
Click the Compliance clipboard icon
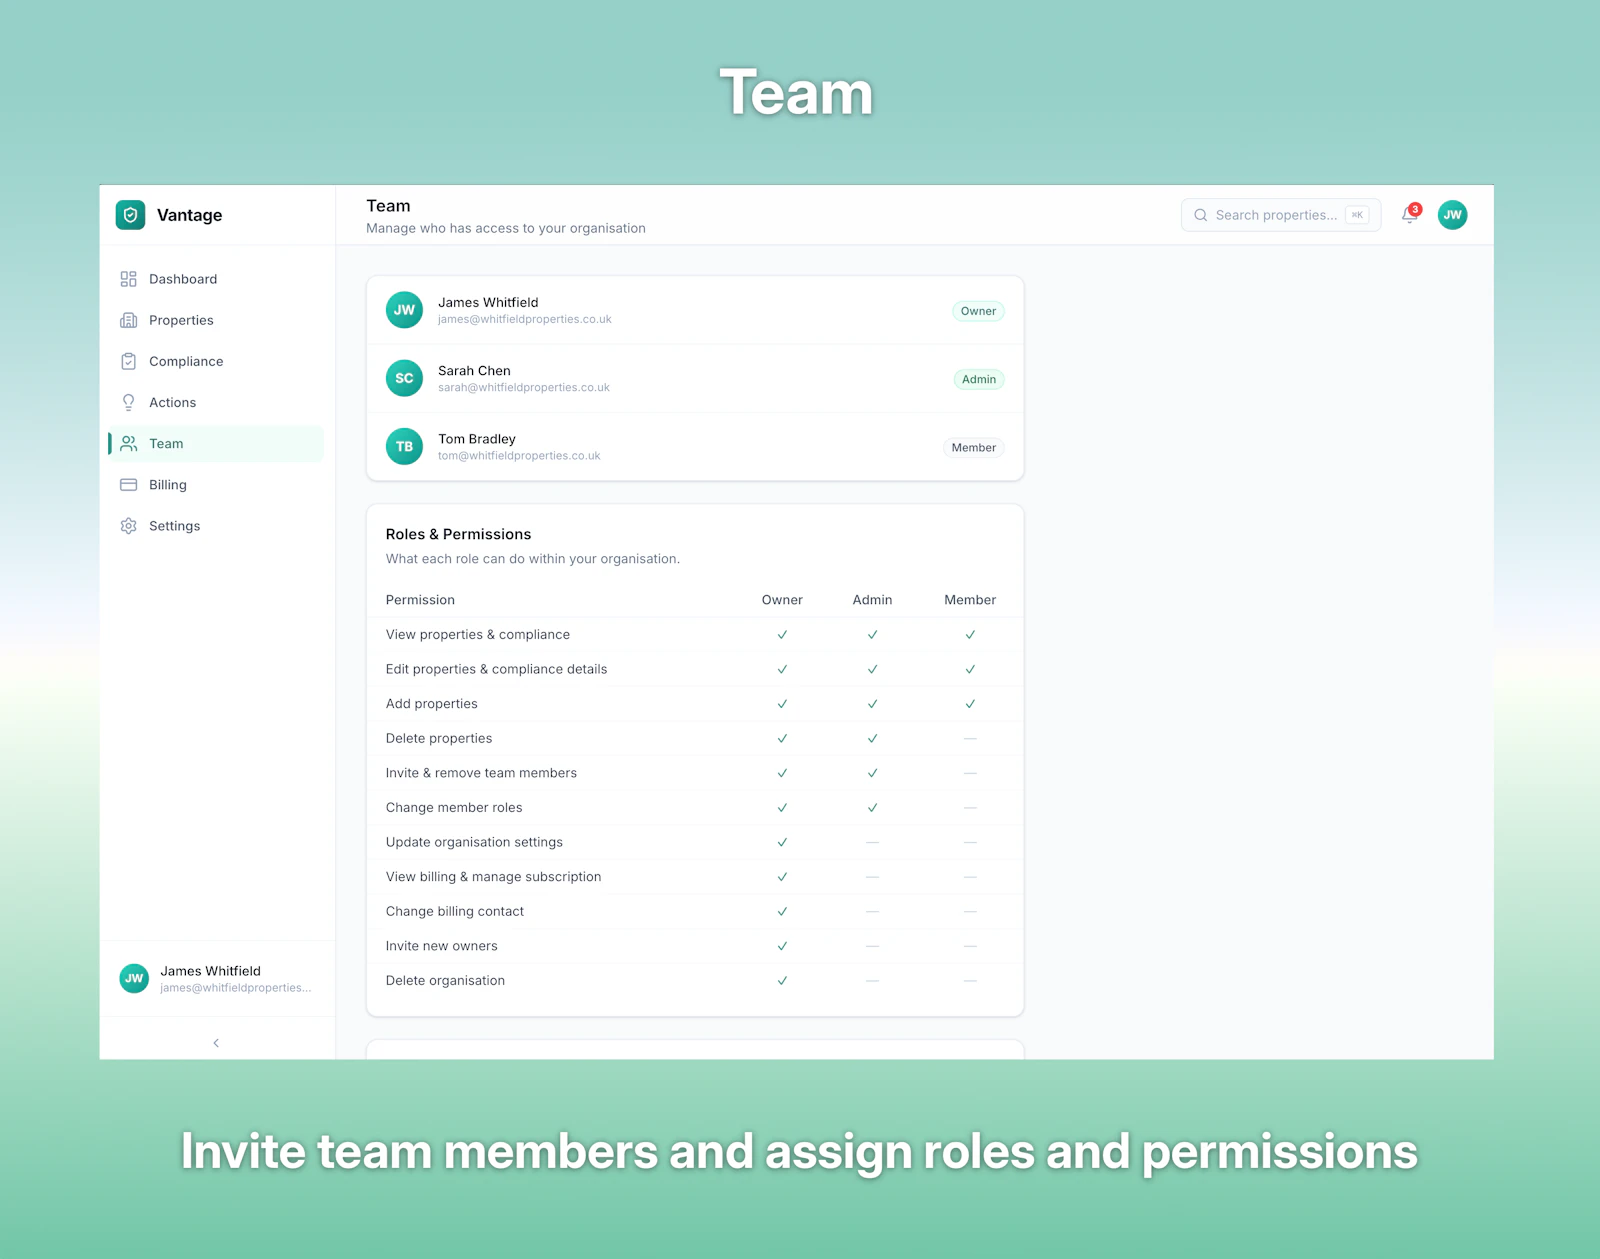[129, 361]
